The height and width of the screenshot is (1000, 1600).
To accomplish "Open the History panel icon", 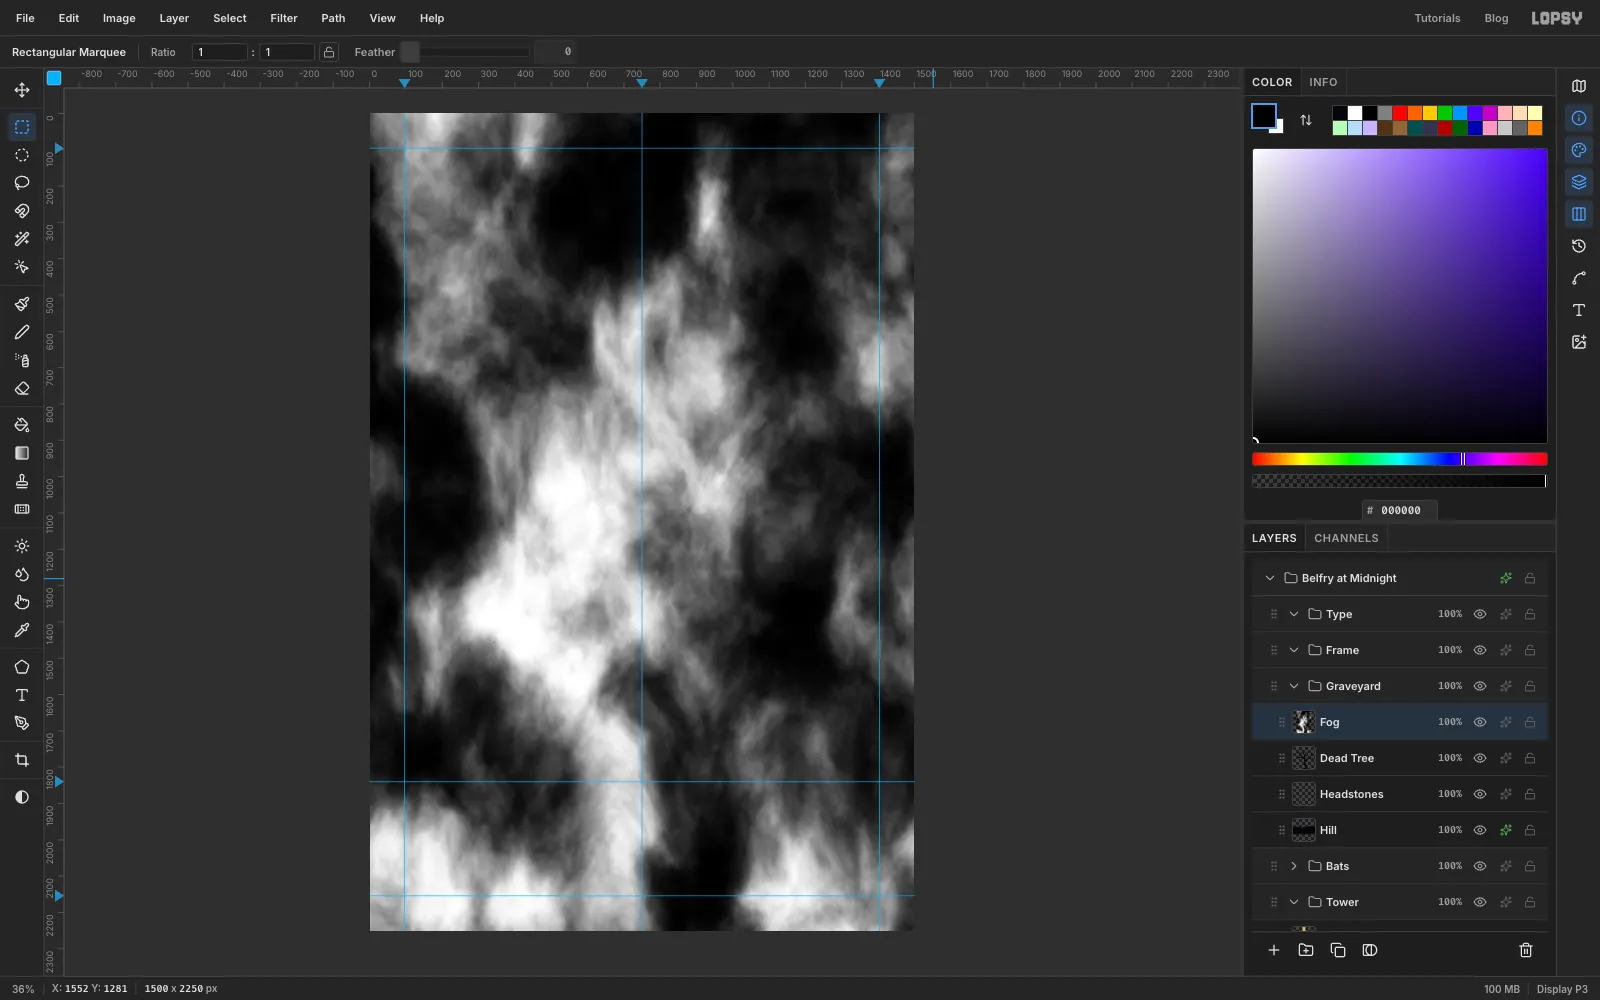I will tap(1579, 246).
